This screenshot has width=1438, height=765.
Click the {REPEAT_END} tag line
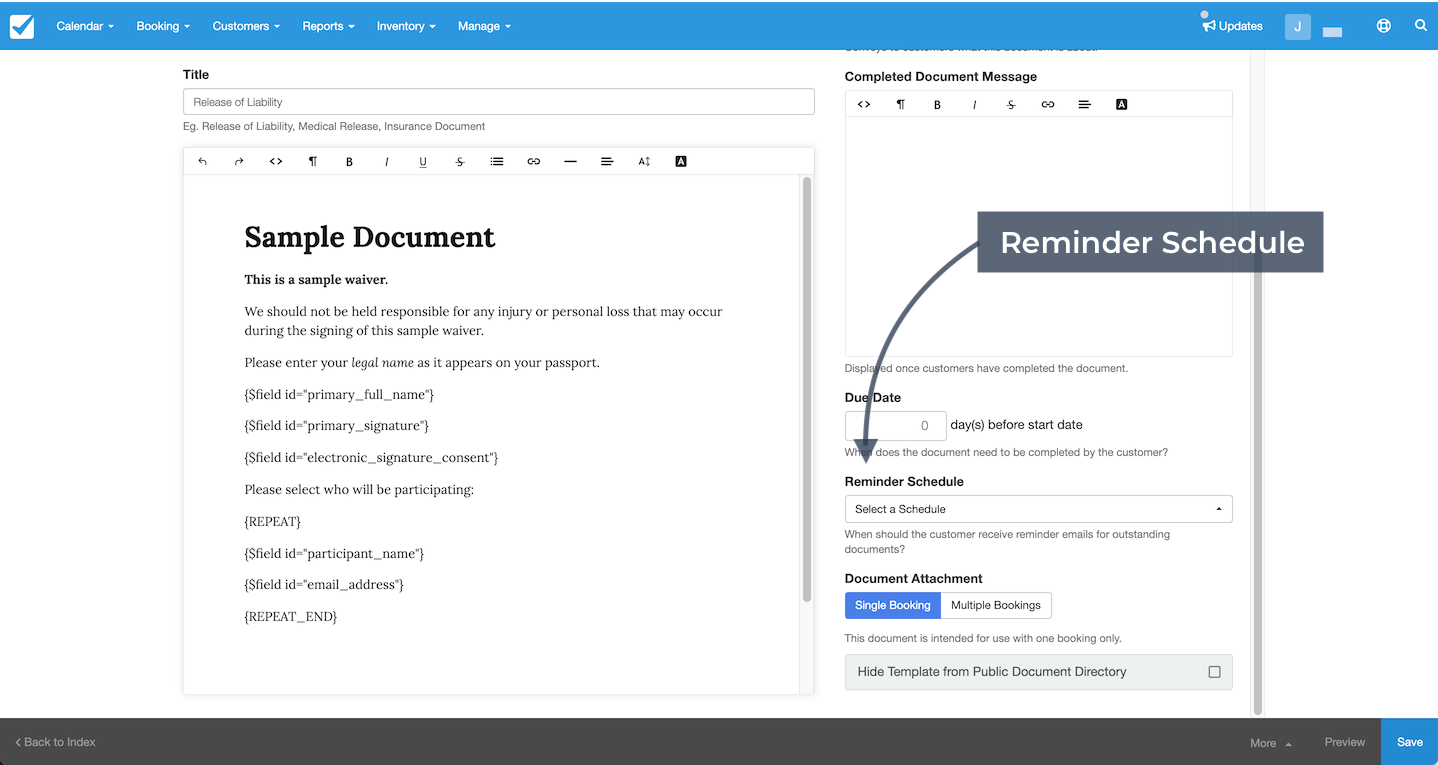[291, 617]
